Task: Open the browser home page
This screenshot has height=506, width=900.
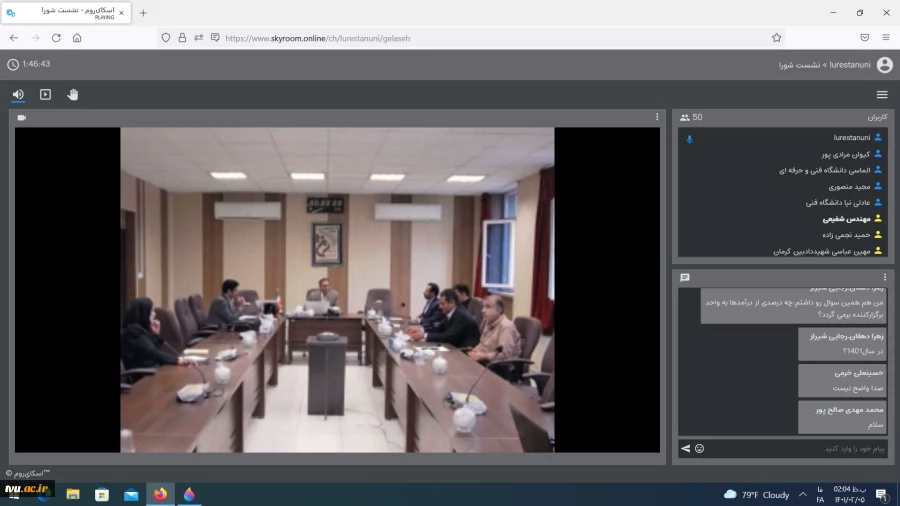Action: (77, 38)
